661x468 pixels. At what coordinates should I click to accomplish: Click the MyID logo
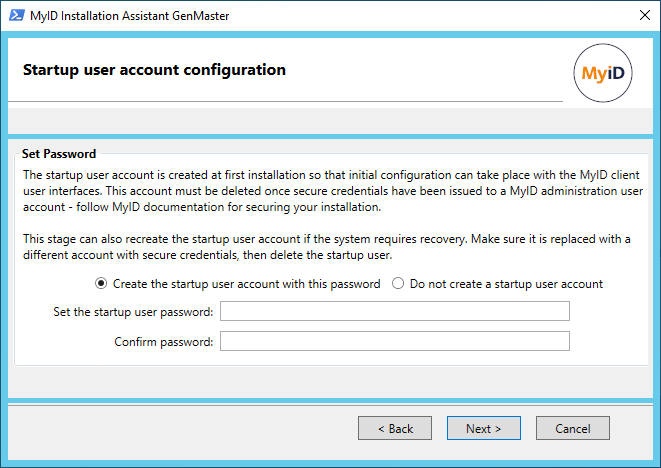point(603,73)
